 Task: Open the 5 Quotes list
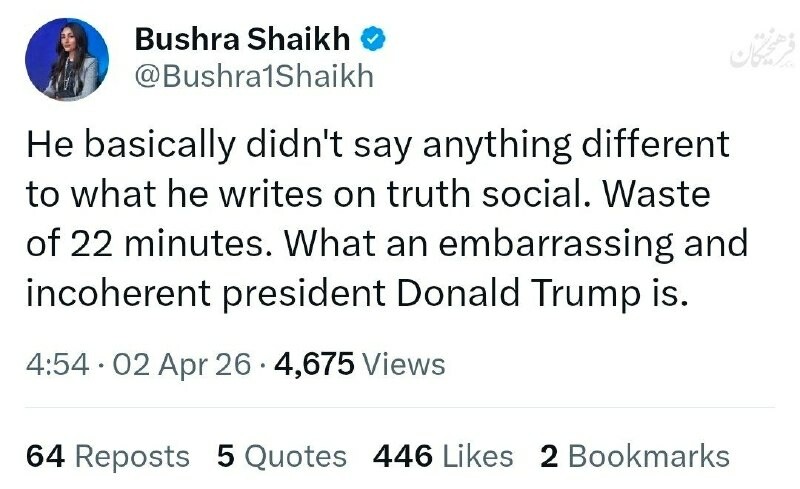tap(282, 456)
